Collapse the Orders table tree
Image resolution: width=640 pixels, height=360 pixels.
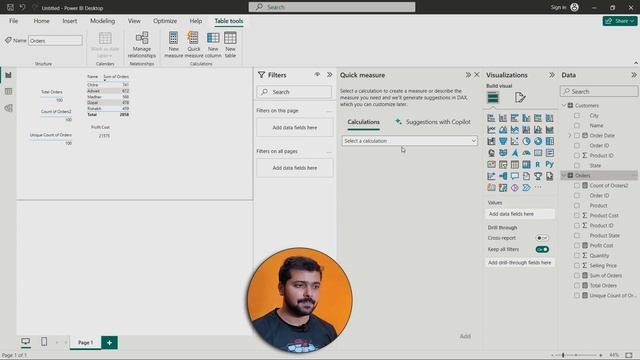564,176
